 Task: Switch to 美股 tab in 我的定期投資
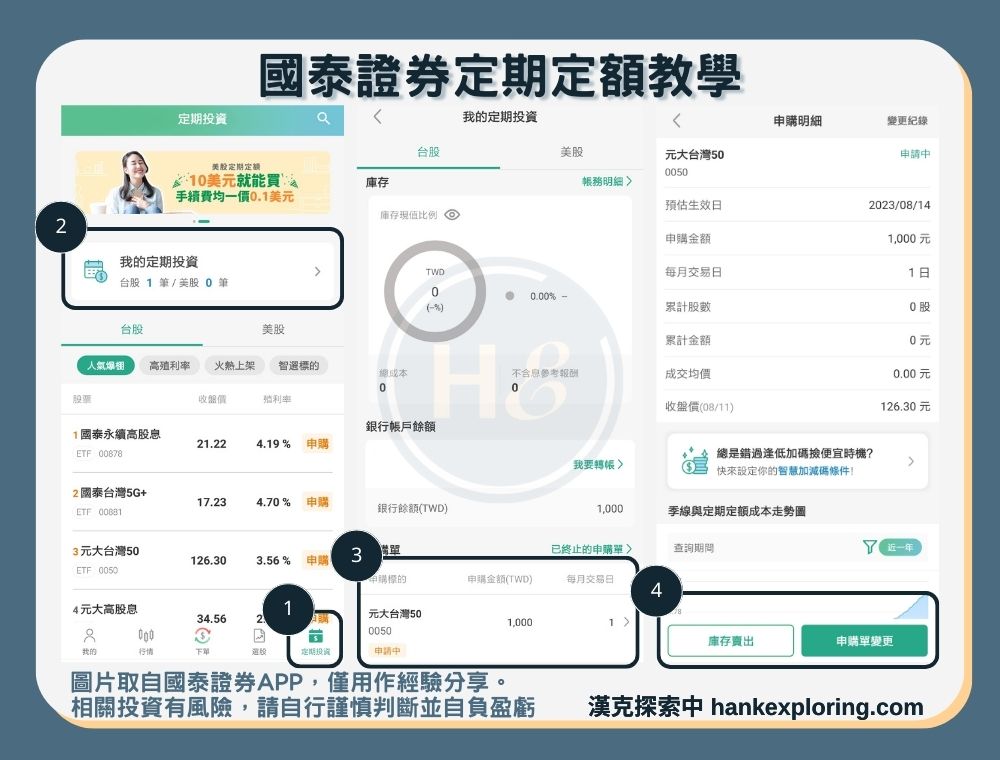tap(571, 152)
